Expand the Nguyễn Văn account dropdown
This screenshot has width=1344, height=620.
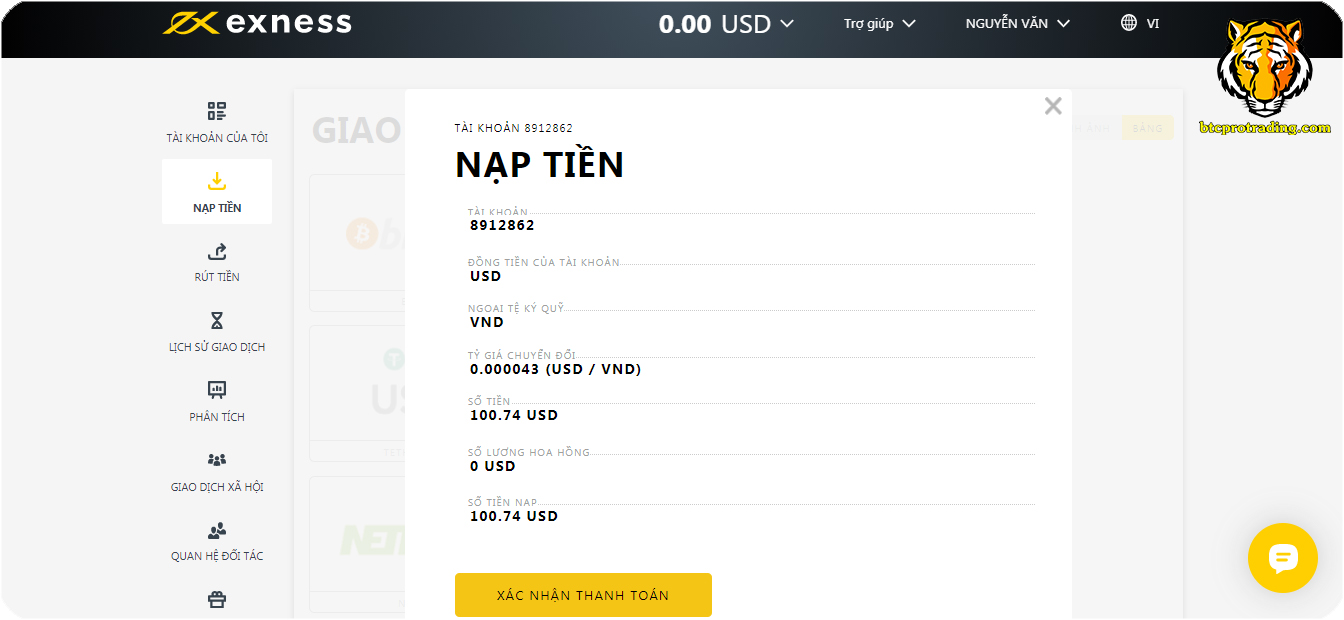pyautogui.click(x=1015, y=22)
